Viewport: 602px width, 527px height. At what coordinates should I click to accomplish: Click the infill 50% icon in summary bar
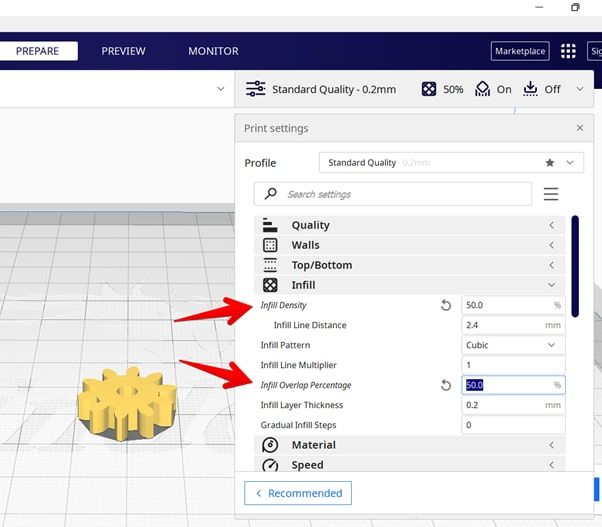point(429,89)
